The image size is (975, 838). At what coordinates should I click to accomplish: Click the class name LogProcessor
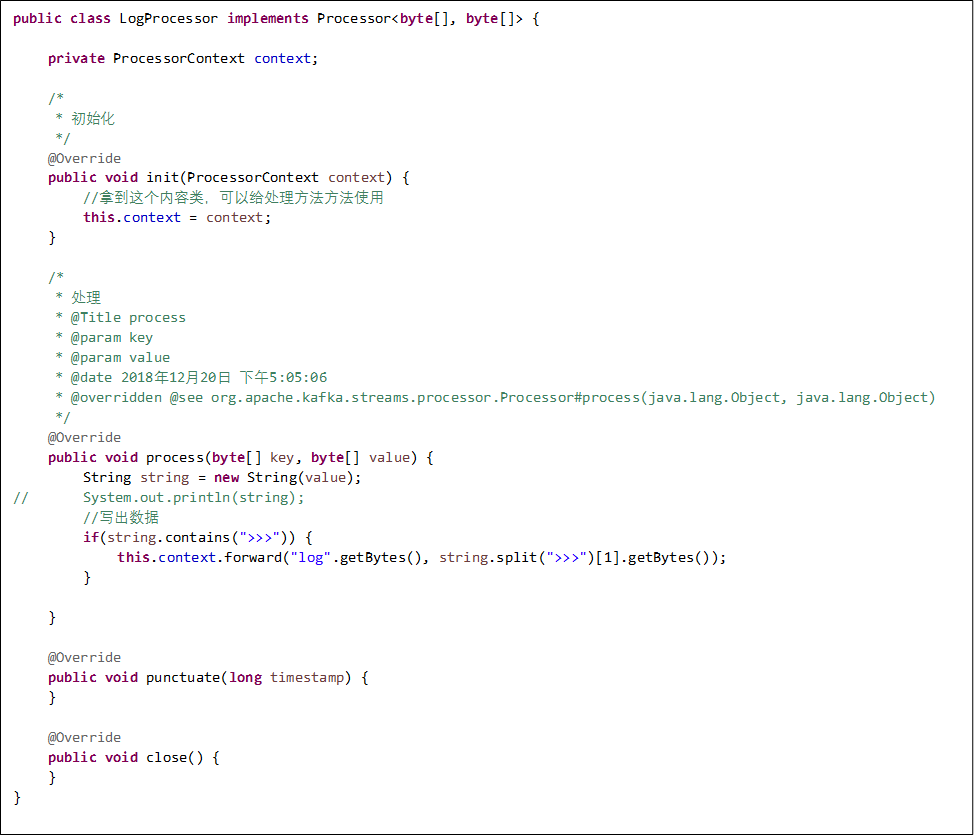[x=169, y=19]
